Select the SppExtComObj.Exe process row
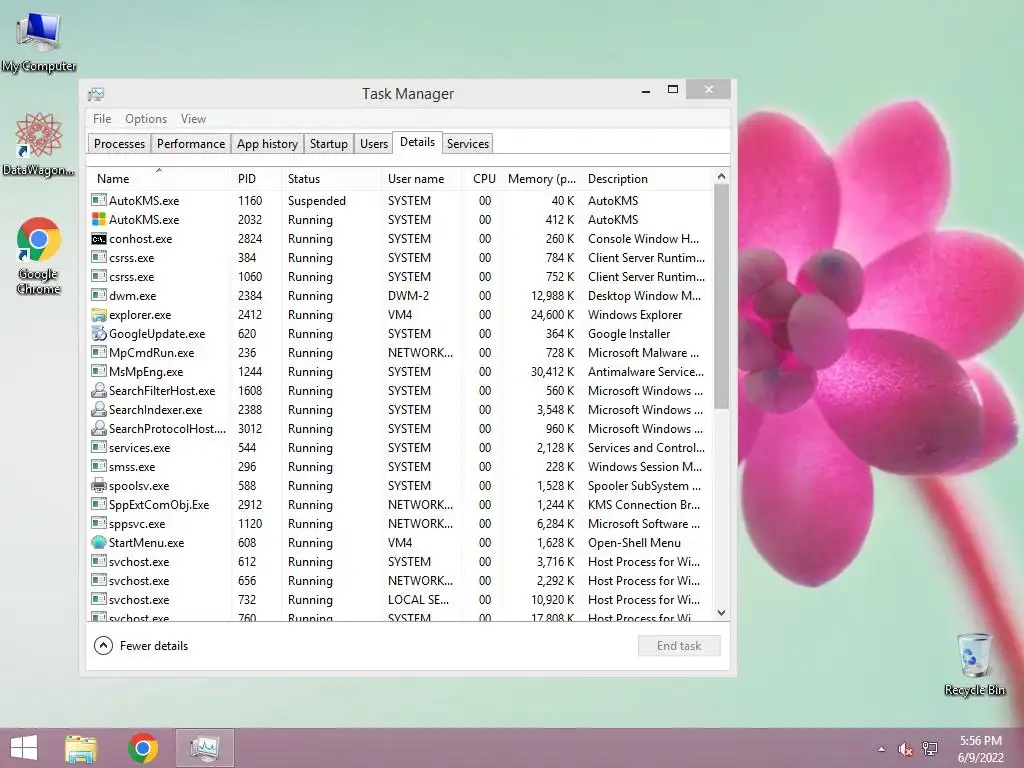This screenshot has width=1024, height=768. point(400,505)
